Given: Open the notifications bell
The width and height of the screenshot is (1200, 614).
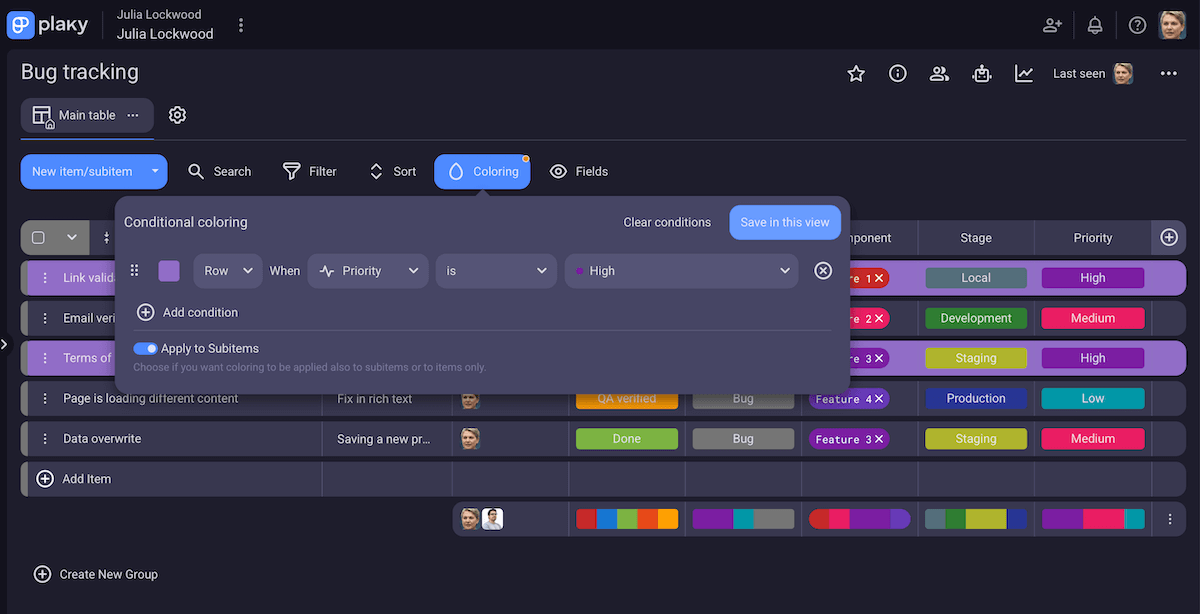Looking at the screenshot, I should point(1094,25).
